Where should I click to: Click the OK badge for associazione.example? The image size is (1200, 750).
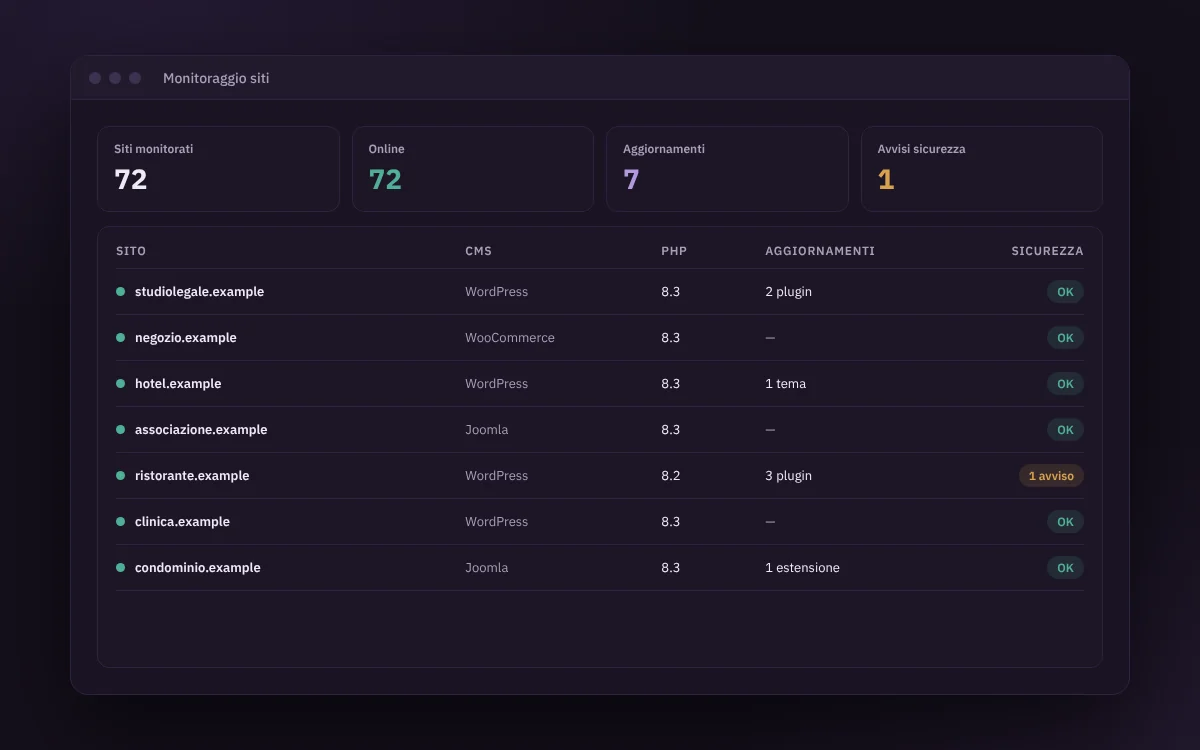1065,430
